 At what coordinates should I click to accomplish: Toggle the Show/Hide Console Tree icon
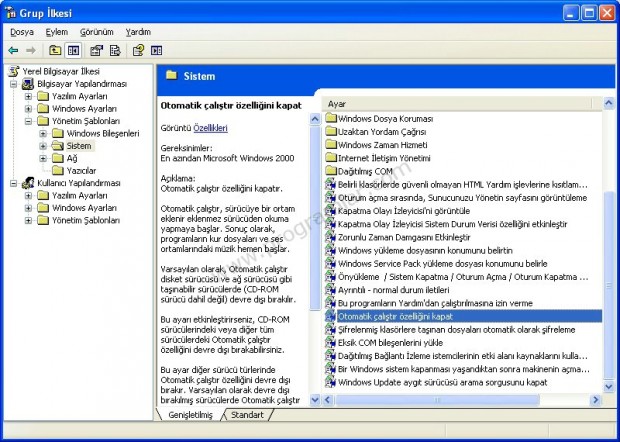pos(74,50)
